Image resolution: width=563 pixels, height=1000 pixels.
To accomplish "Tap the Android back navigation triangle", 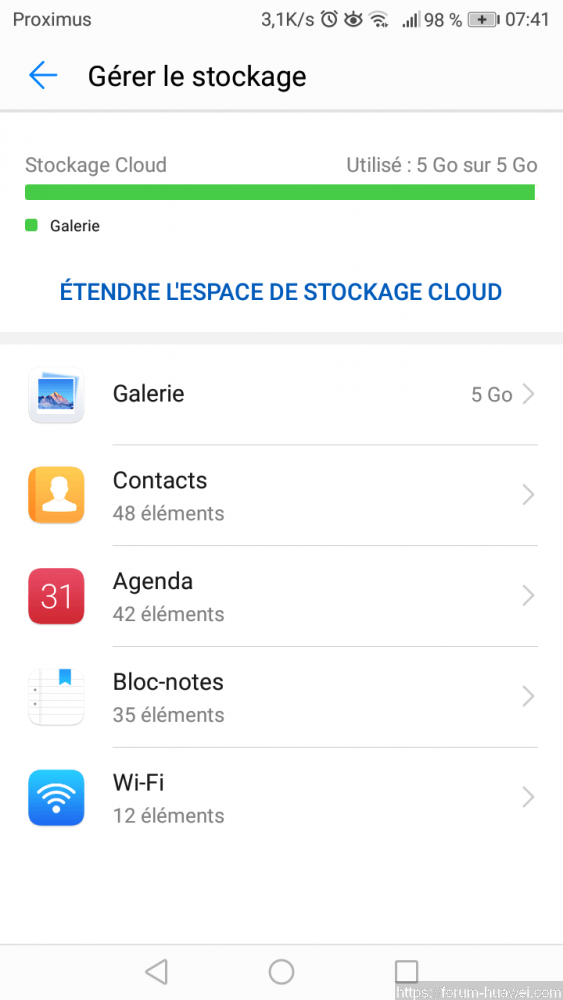I will point(156,972).
